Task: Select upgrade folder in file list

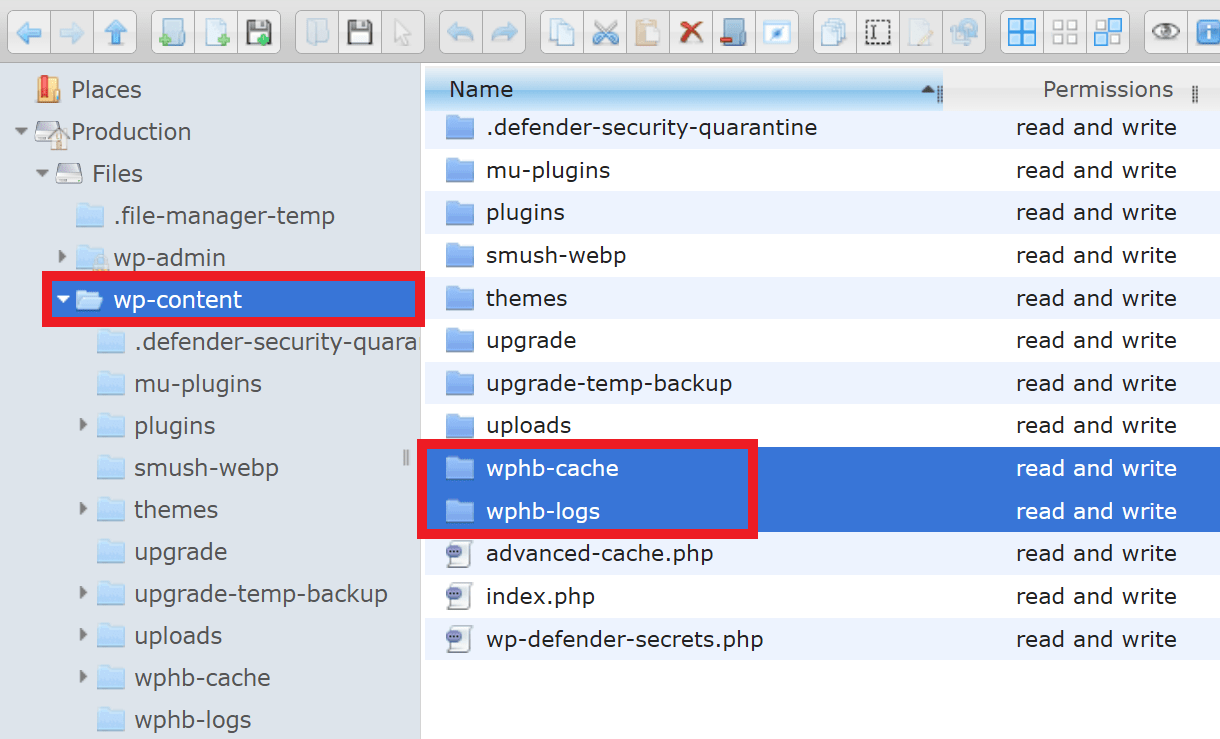Action: (x=822, y=340)
